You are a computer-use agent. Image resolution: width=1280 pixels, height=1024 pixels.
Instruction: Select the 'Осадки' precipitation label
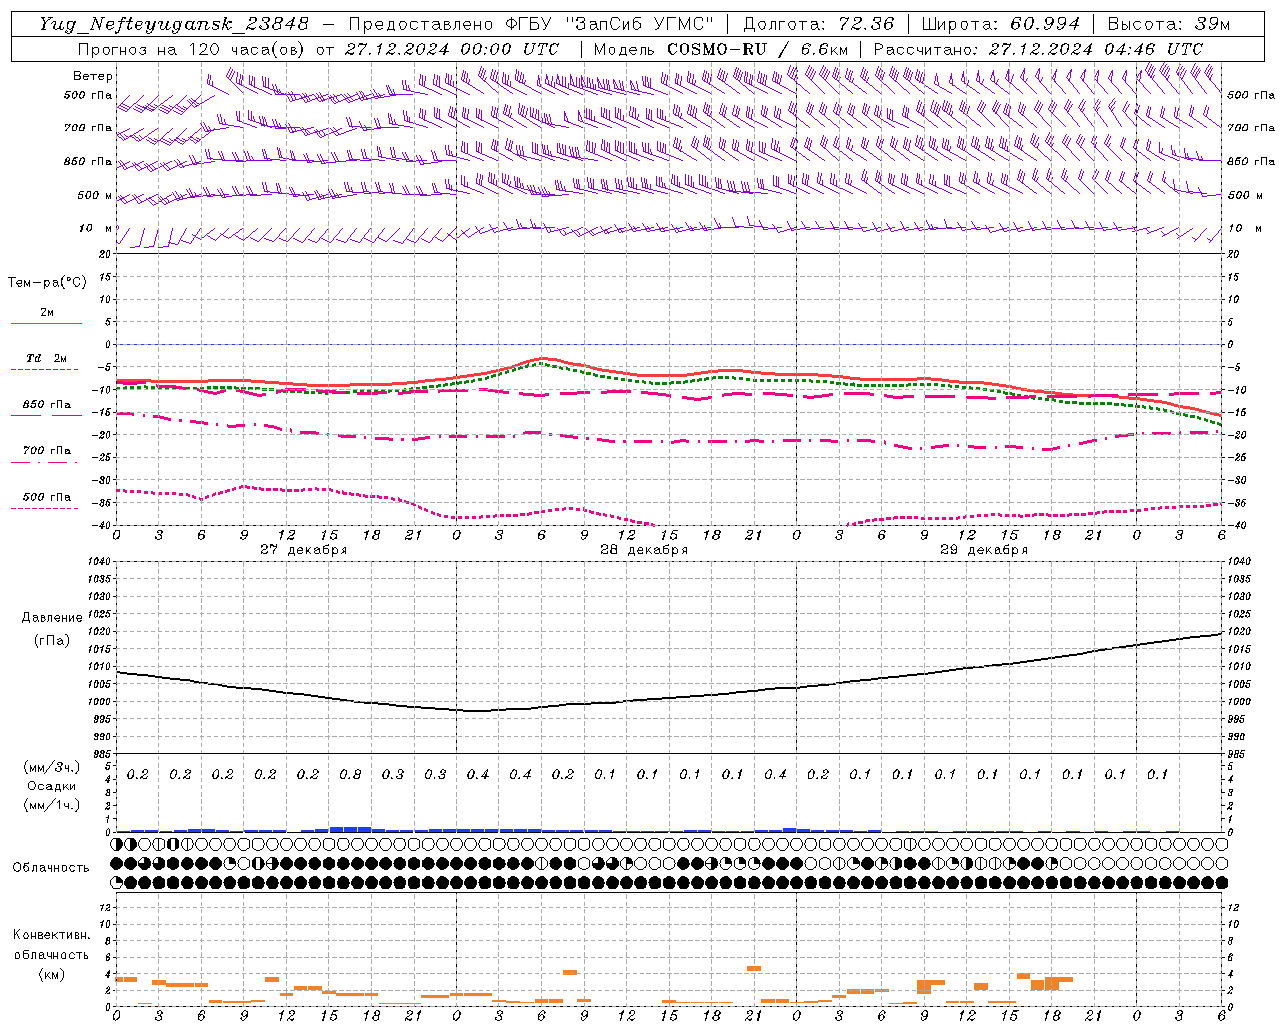[x=52, y=786]
